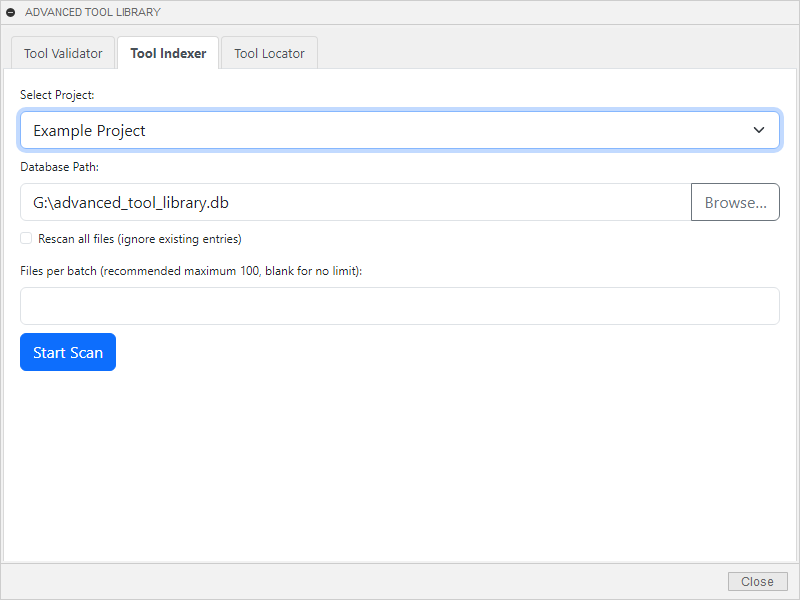This screenshot has height=600, width=800.
Task: Enable the Rescan all files checkbox
Action: point(26,238)
